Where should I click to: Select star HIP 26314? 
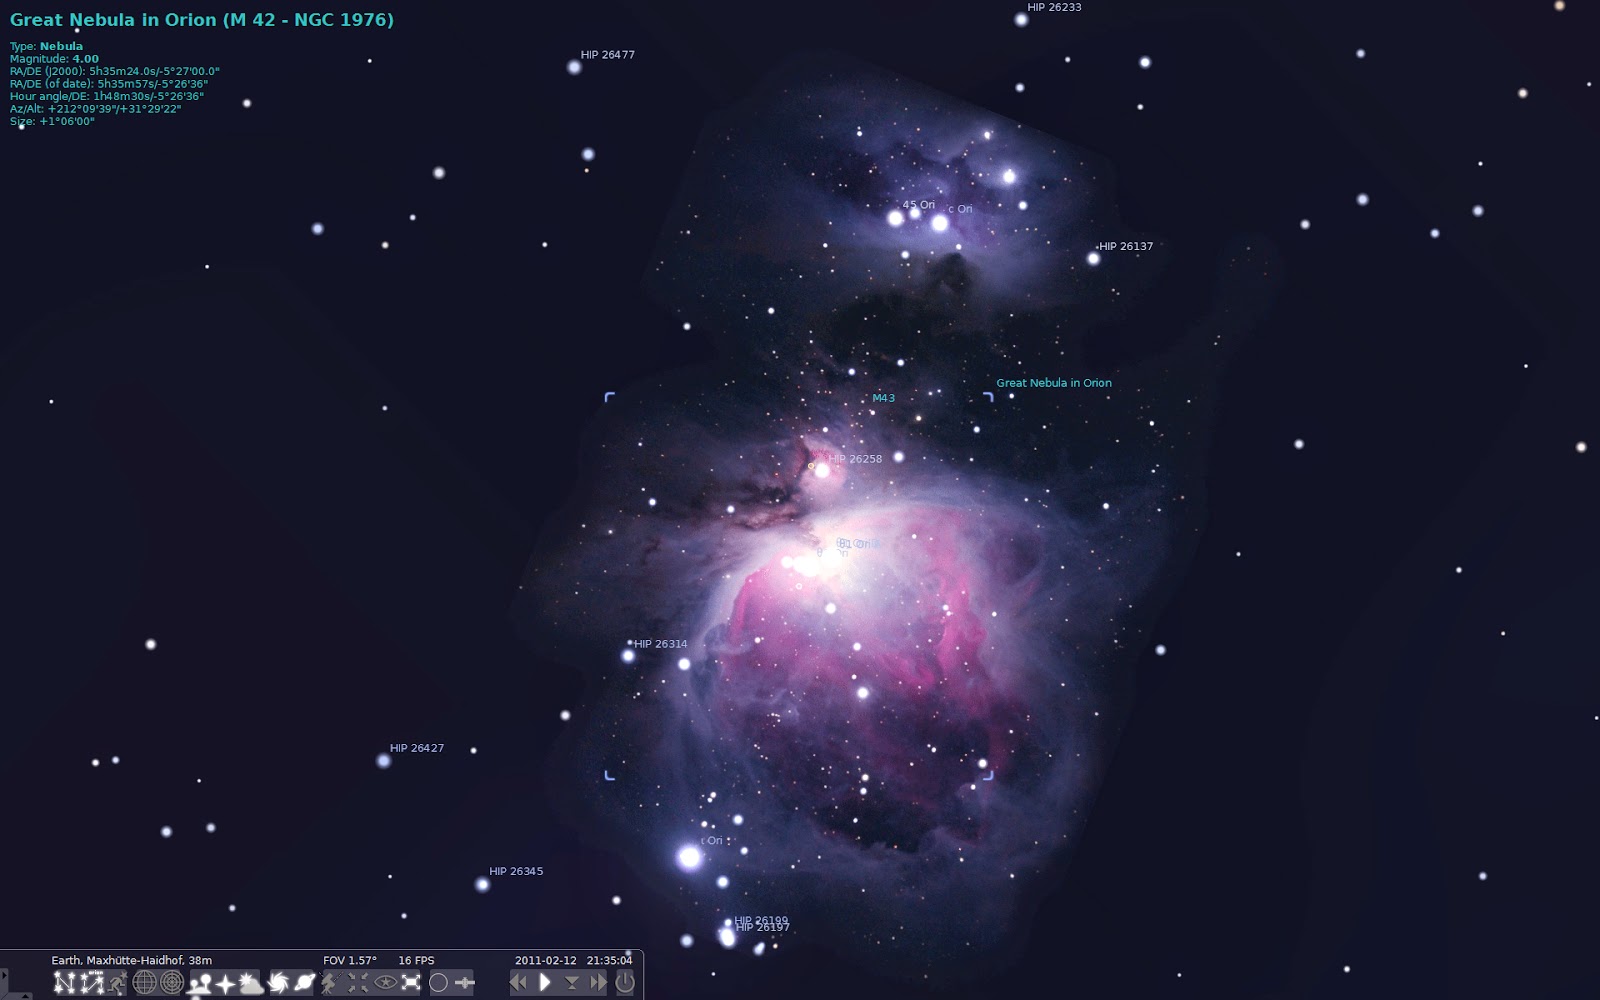point(628,656)
